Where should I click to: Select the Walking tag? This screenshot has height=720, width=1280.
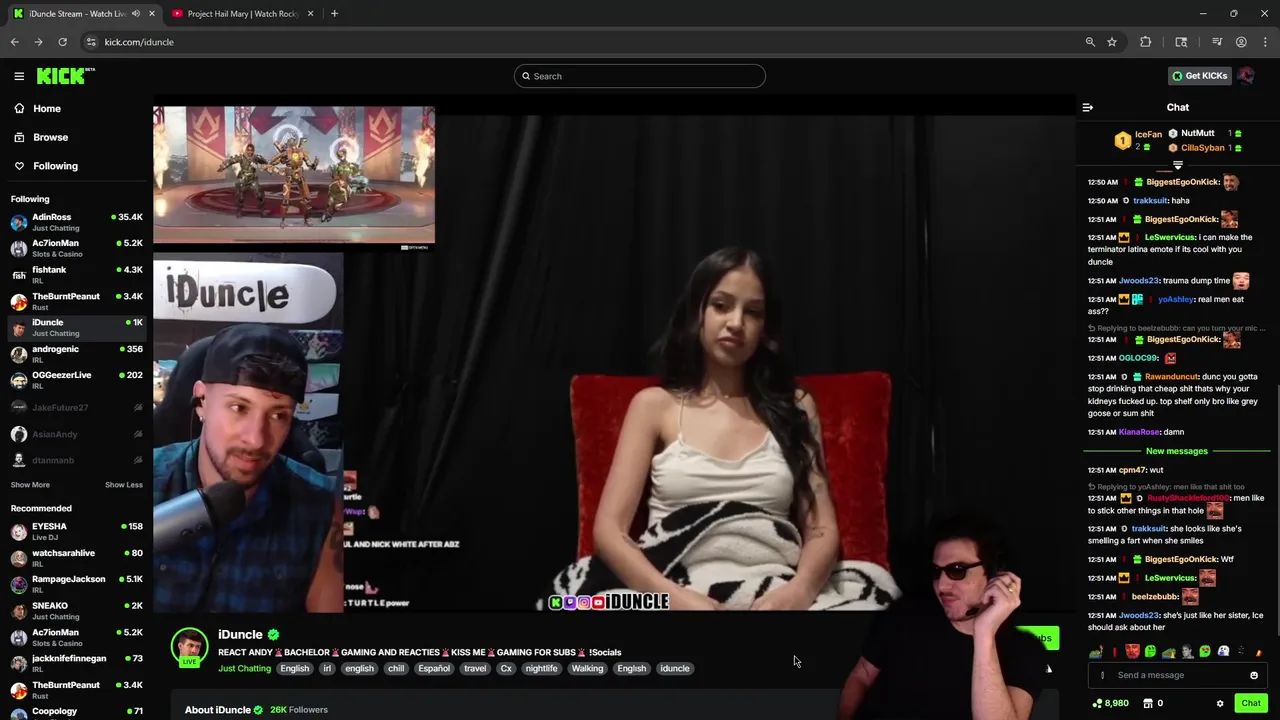[587, 668]
